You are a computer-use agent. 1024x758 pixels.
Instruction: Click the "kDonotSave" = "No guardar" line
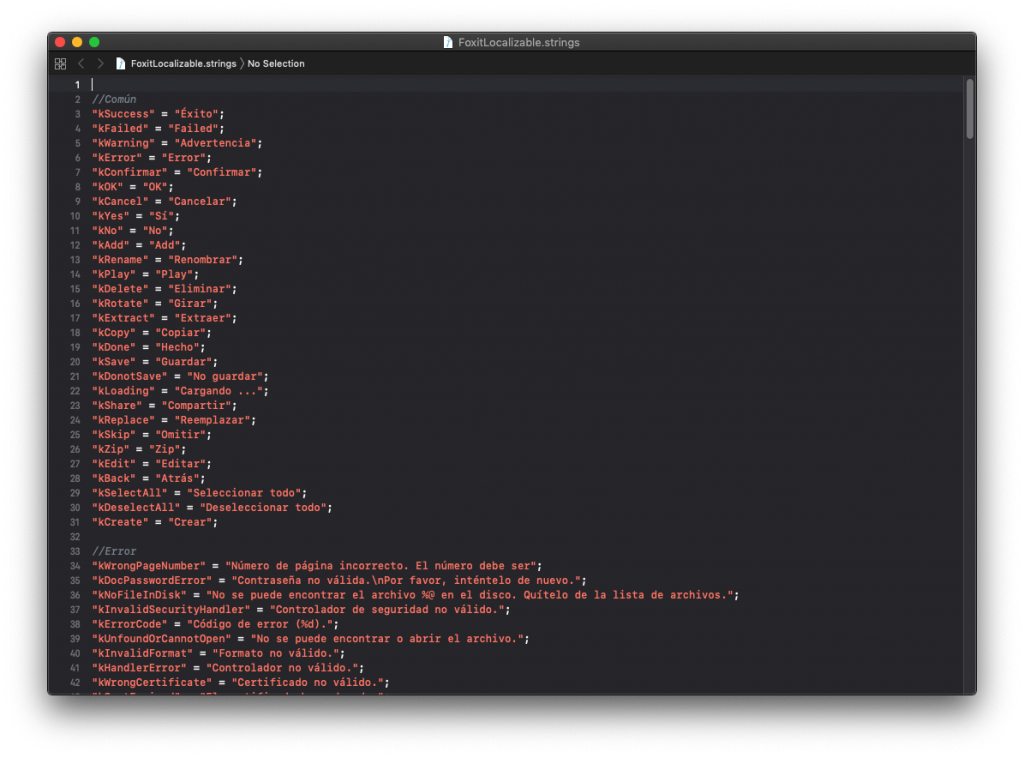click(x=180, y=376)
